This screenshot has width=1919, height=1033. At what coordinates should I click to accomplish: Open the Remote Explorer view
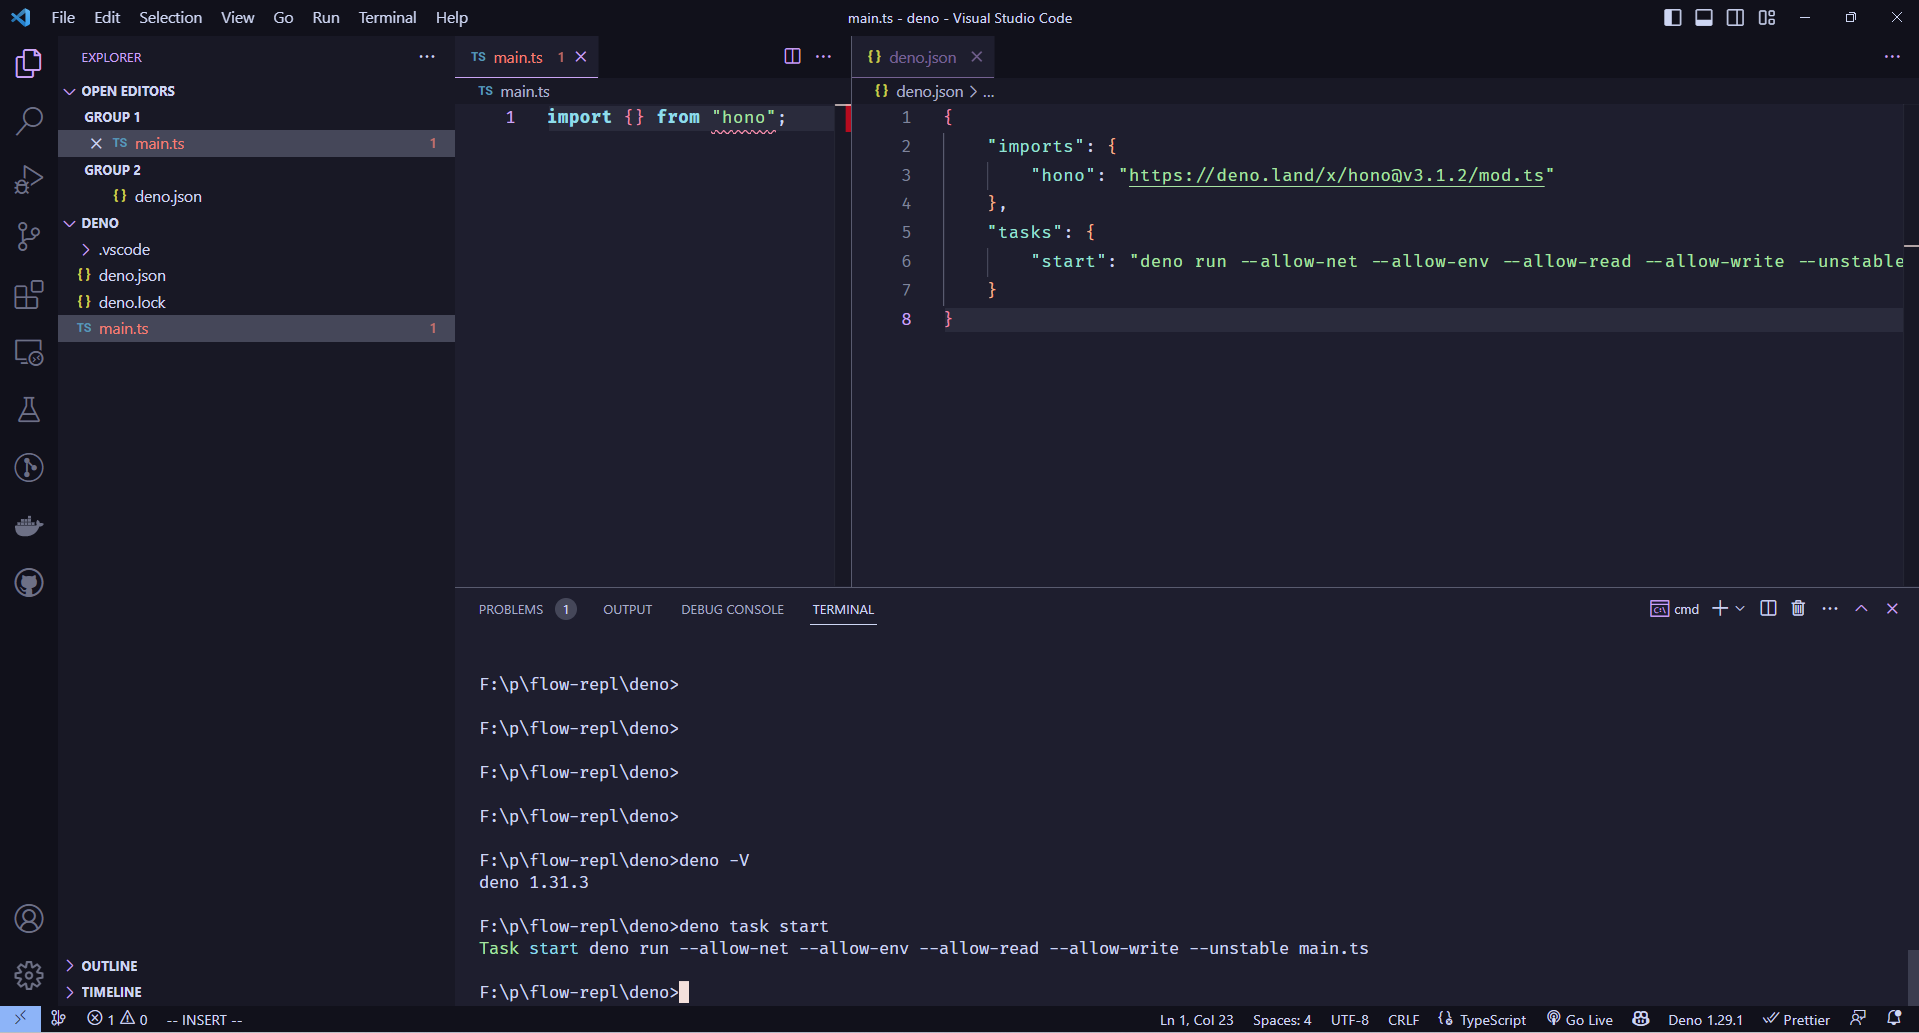click(29, 352)
